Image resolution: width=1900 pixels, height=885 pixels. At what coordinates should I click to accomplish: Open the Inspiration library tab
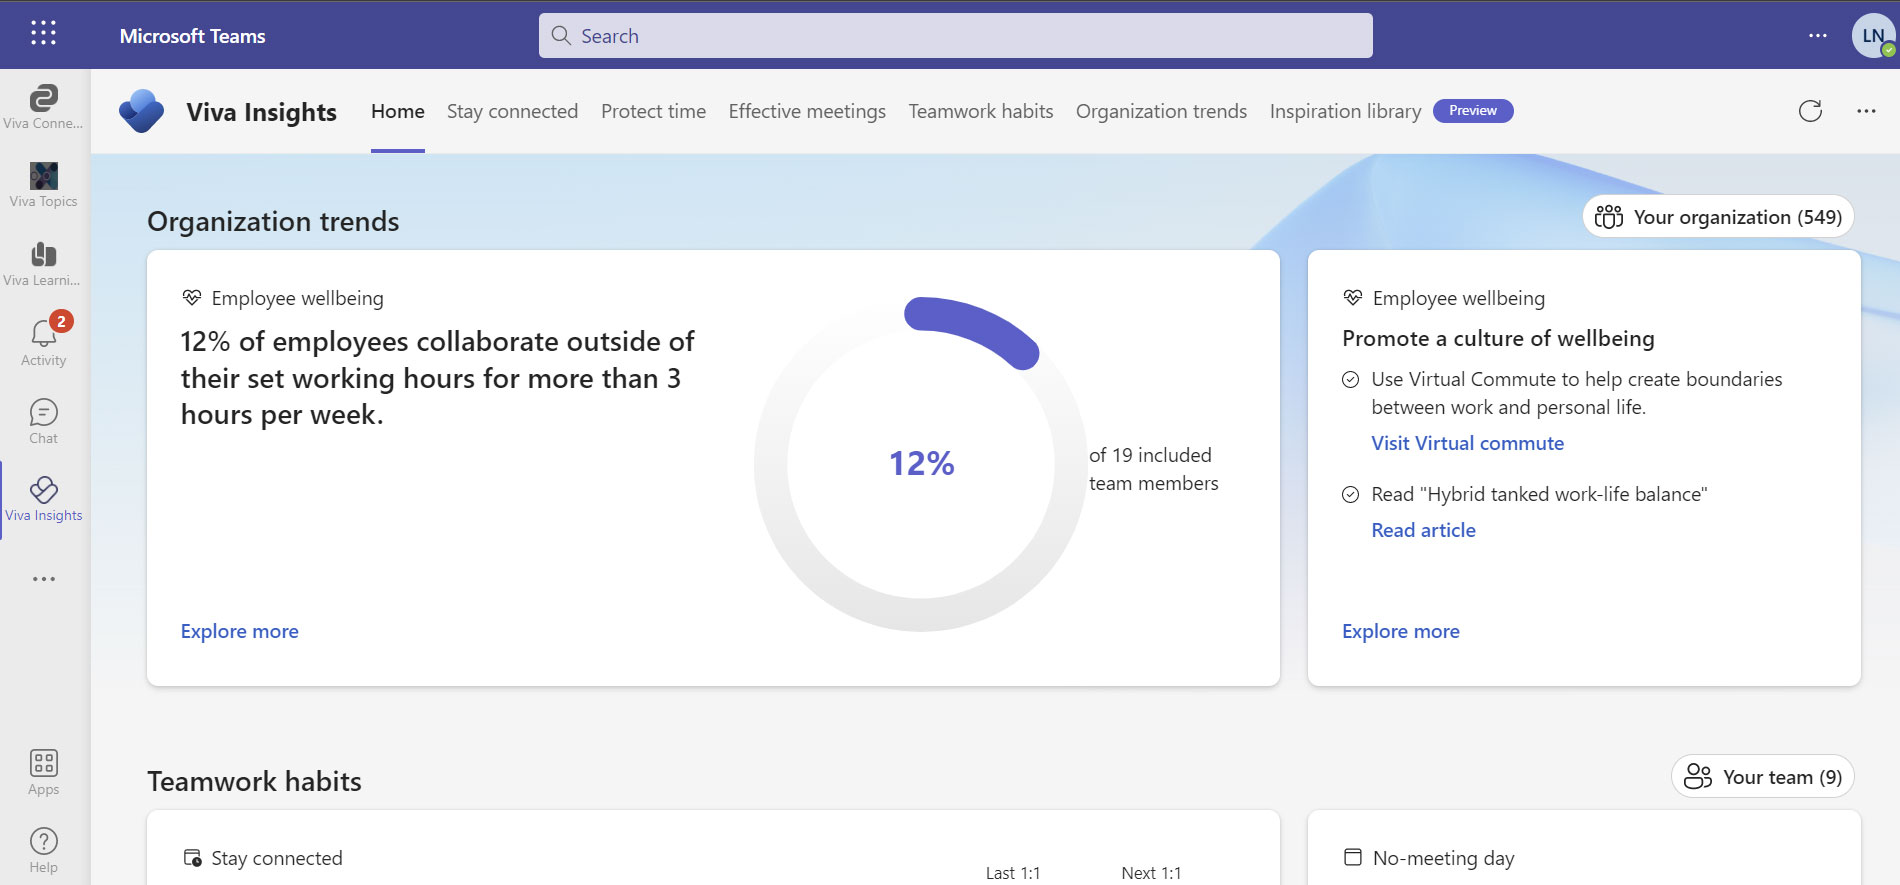click(x=1345, y=111)
